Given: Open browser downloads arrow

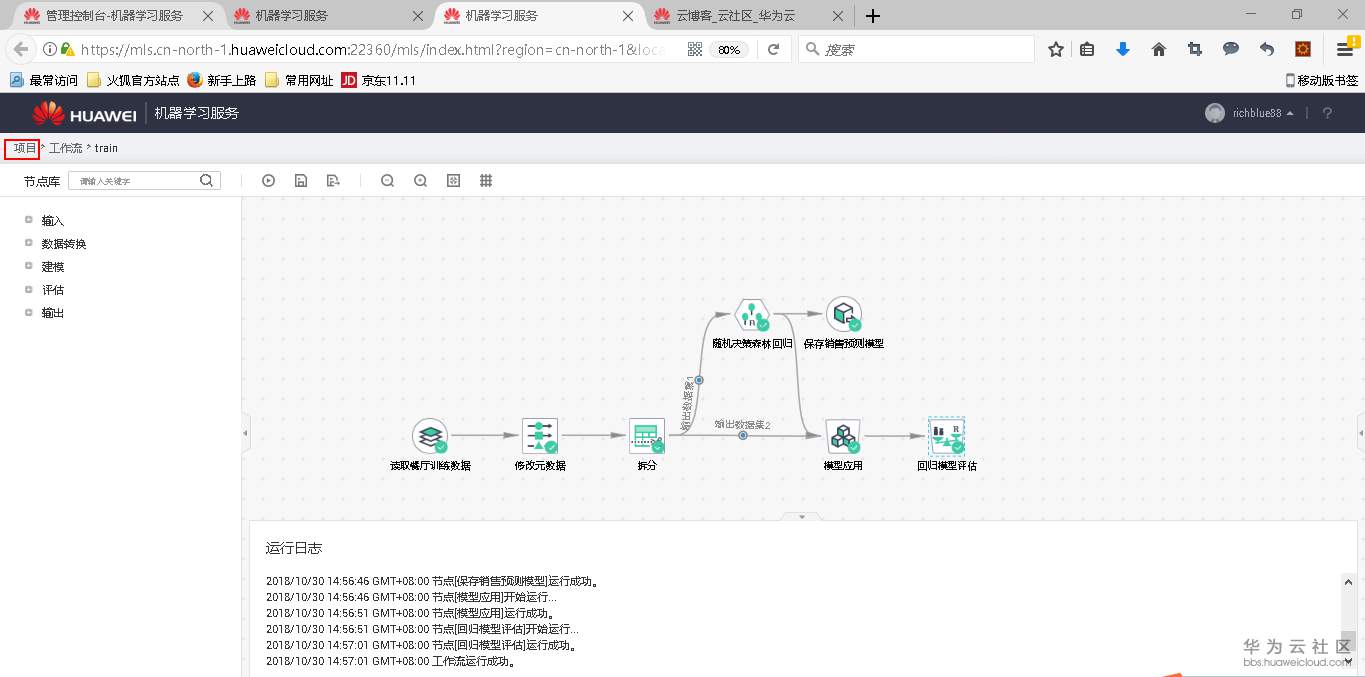Looking at the screenshot, I should coord(1123,50).
